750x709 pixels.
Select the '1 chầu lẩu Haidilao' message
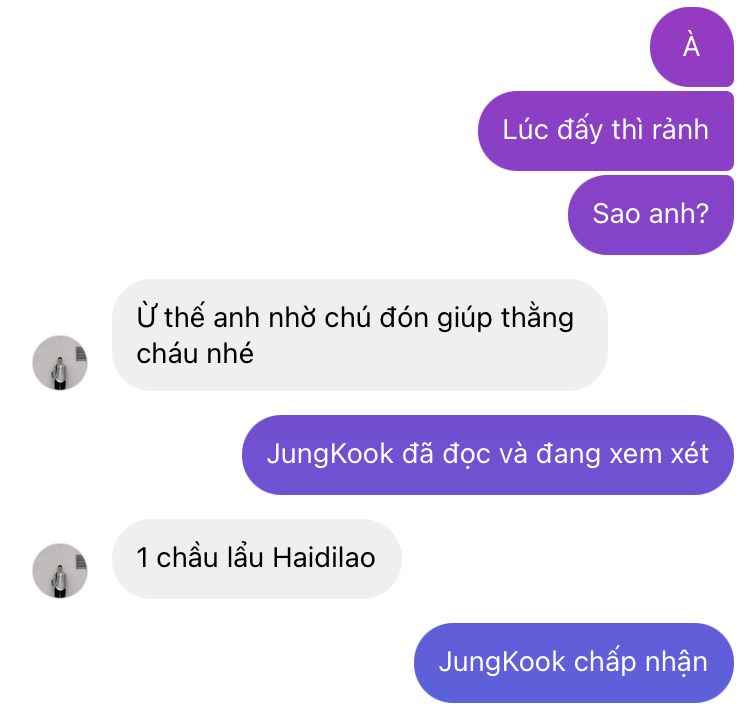[256, 559]
